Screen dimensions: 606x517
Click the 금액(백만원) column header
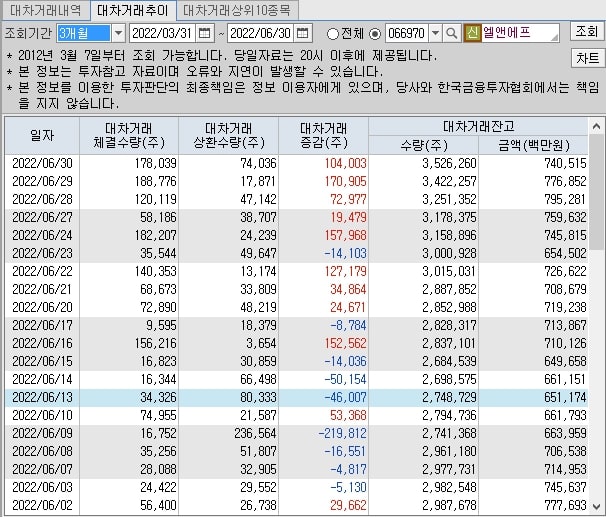click(534, 145)
